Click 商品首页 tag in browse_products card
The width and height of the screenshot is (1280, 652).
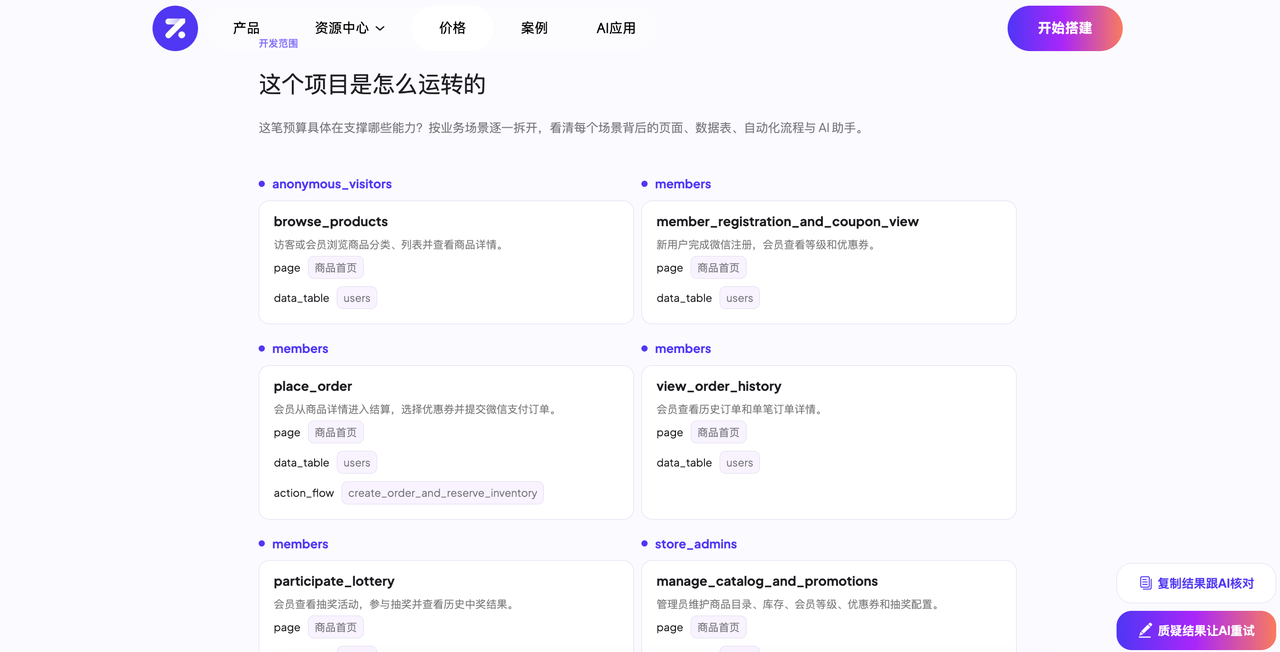click(x=336, y=268)
